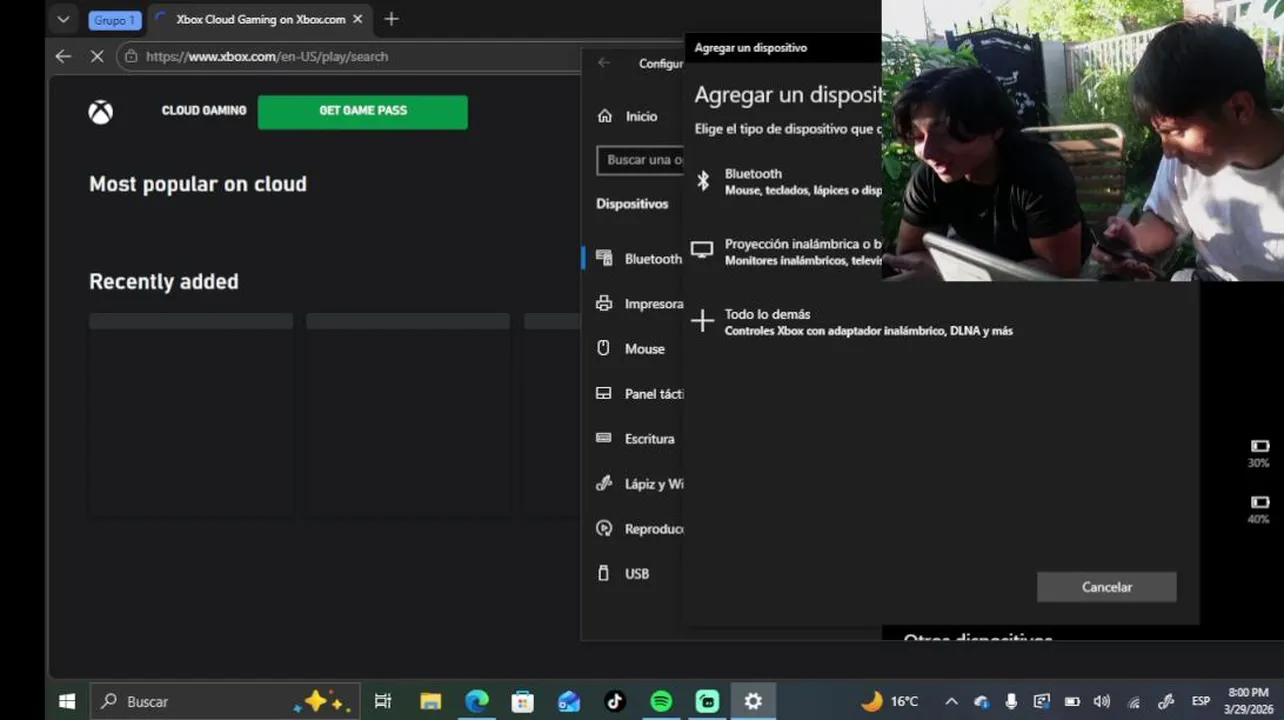The height and width of the screenshot is (720, 1284).
Task: Click the 40% battery device icon
Action: pos(1259,502)
